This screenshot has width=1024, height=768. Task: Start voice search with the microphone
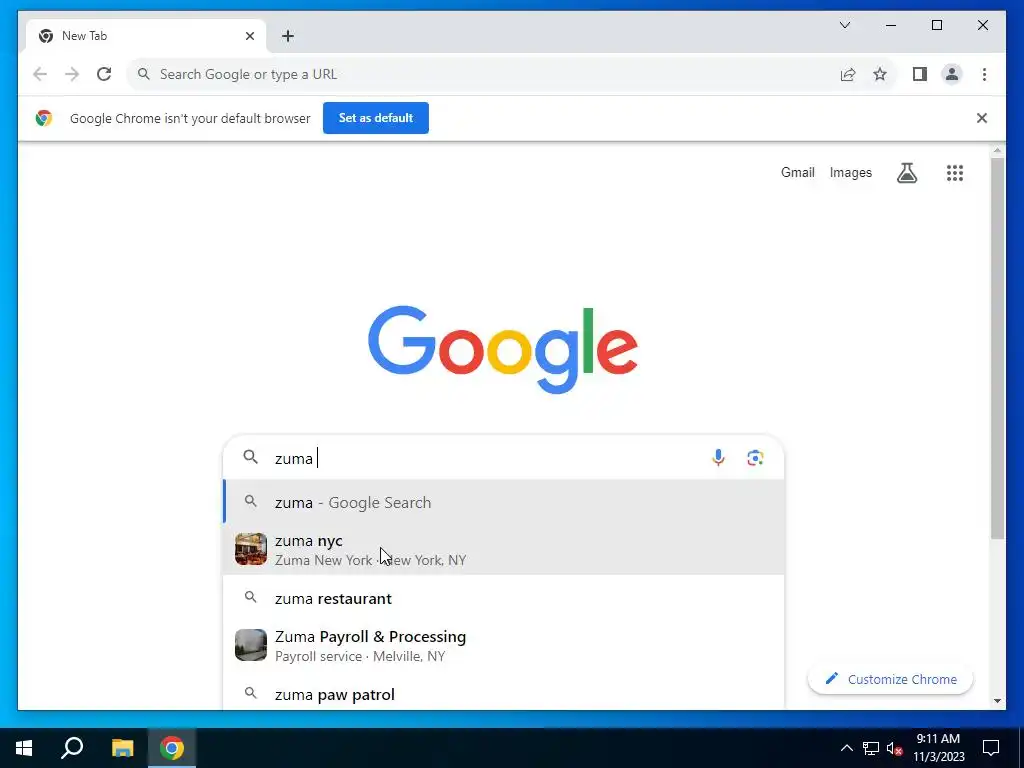pyautogui.click(x=718, y=458)
